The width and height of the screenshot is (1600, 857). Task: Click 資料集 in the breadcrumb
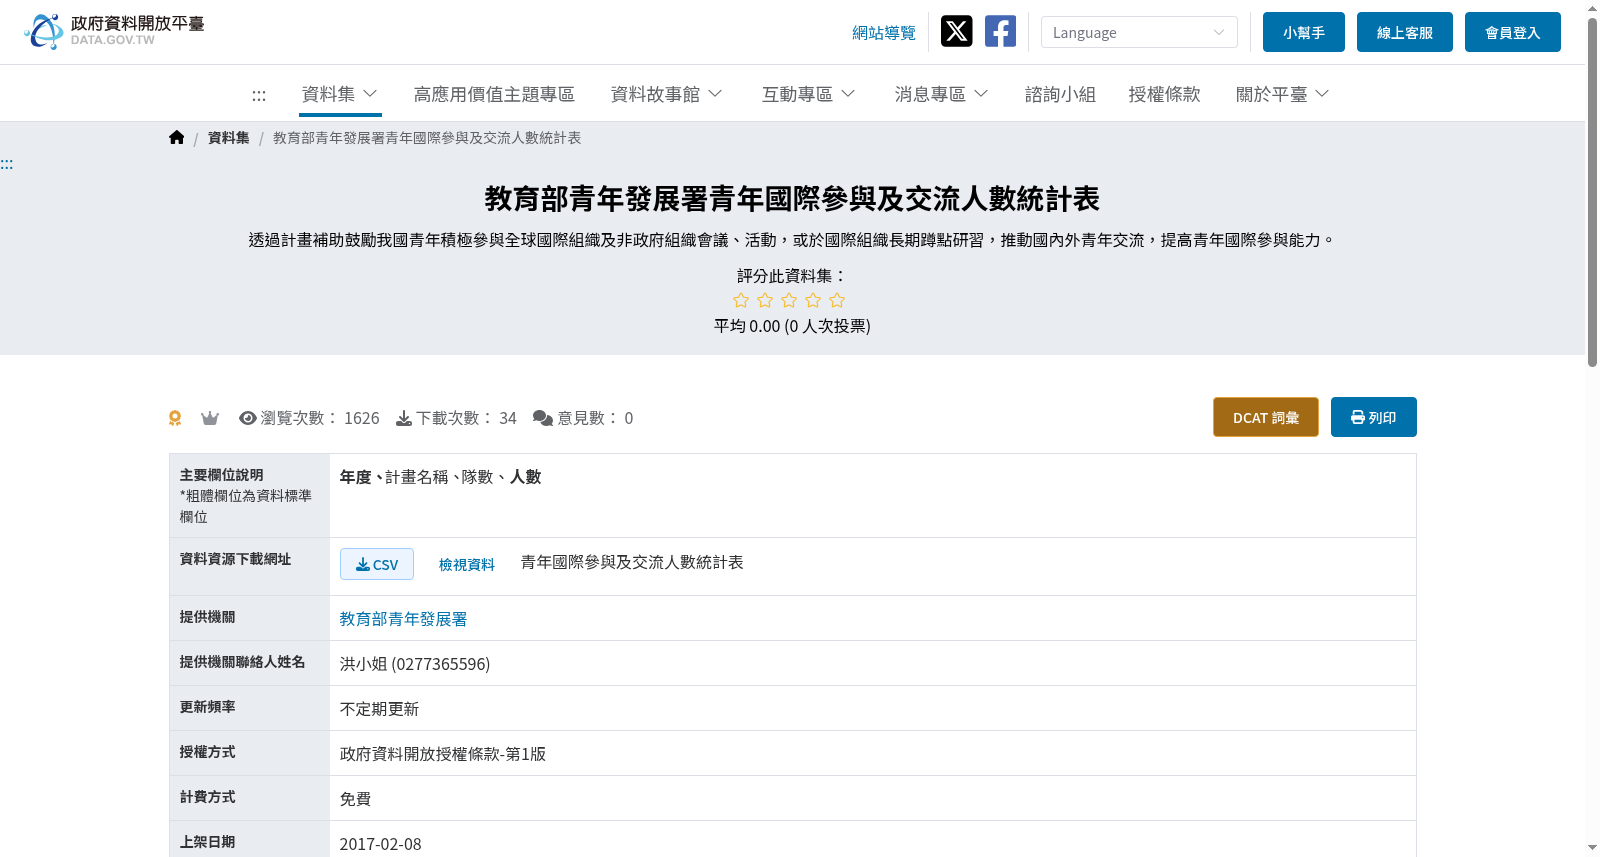229,138
